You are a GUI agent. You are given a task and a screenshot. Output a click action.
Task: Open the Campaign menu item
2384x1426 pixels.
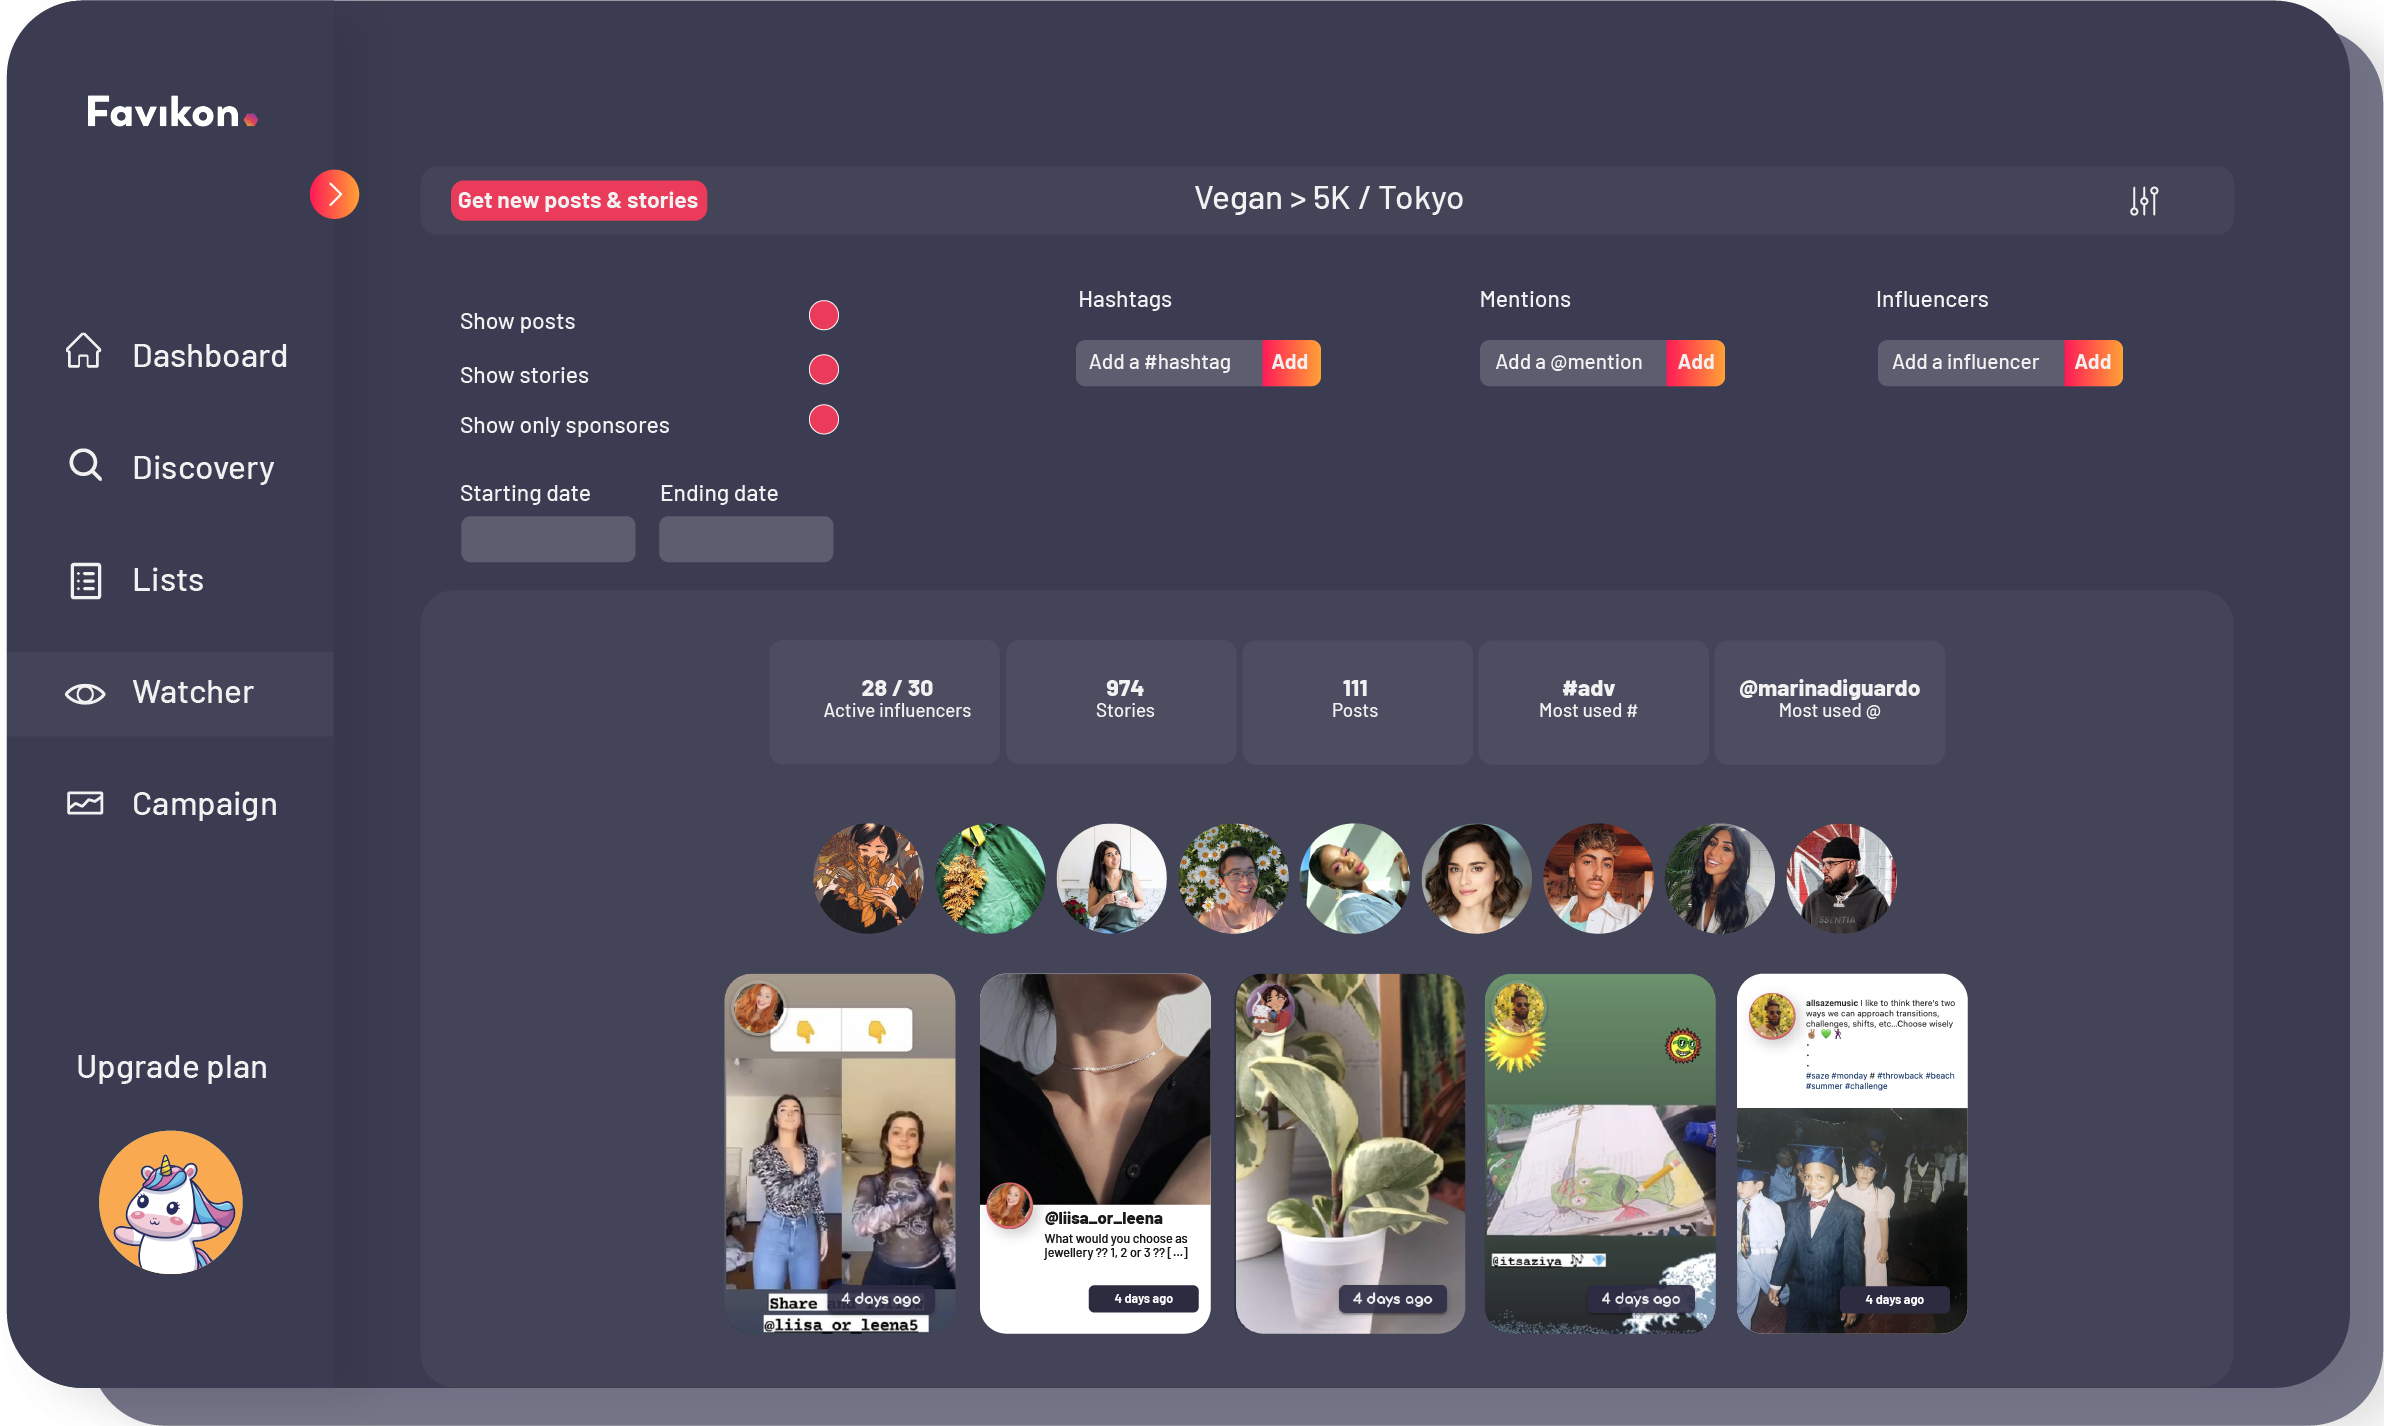point(204,804)
